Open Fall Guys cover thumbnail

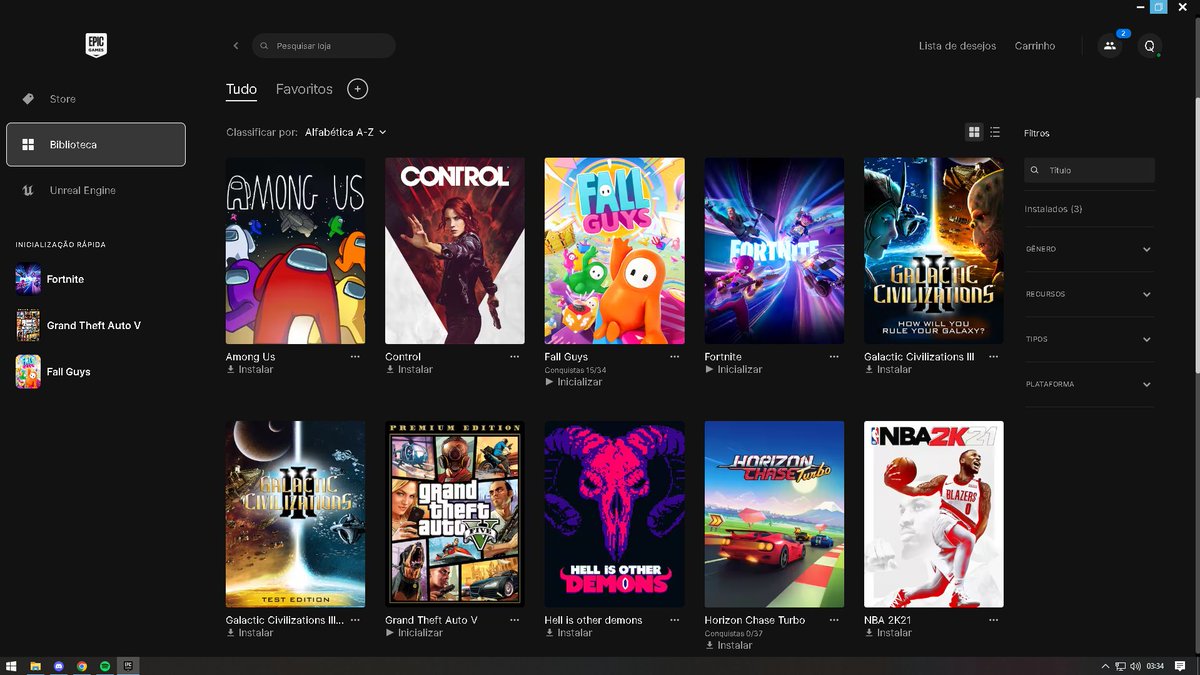click(614, 251)
